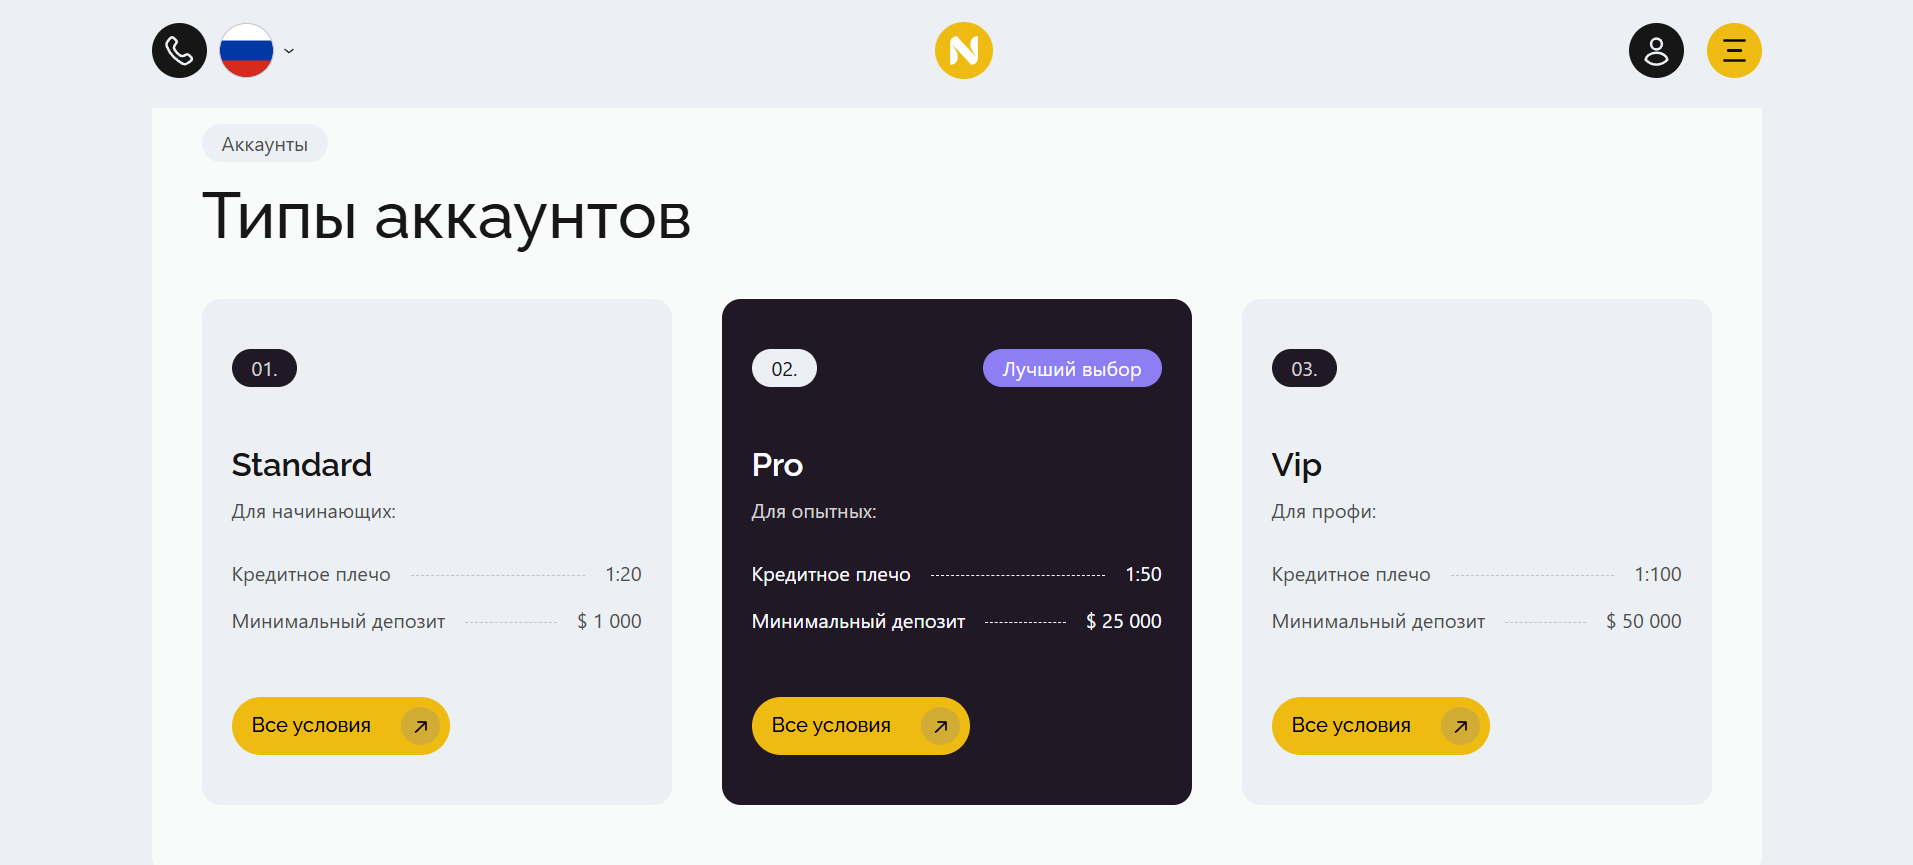Image resolution: width=1913 pixels, height=865 pixels.
Task: Open the yellow hamburger menu
Action: pyautogui.click(x=1734, y=50)
